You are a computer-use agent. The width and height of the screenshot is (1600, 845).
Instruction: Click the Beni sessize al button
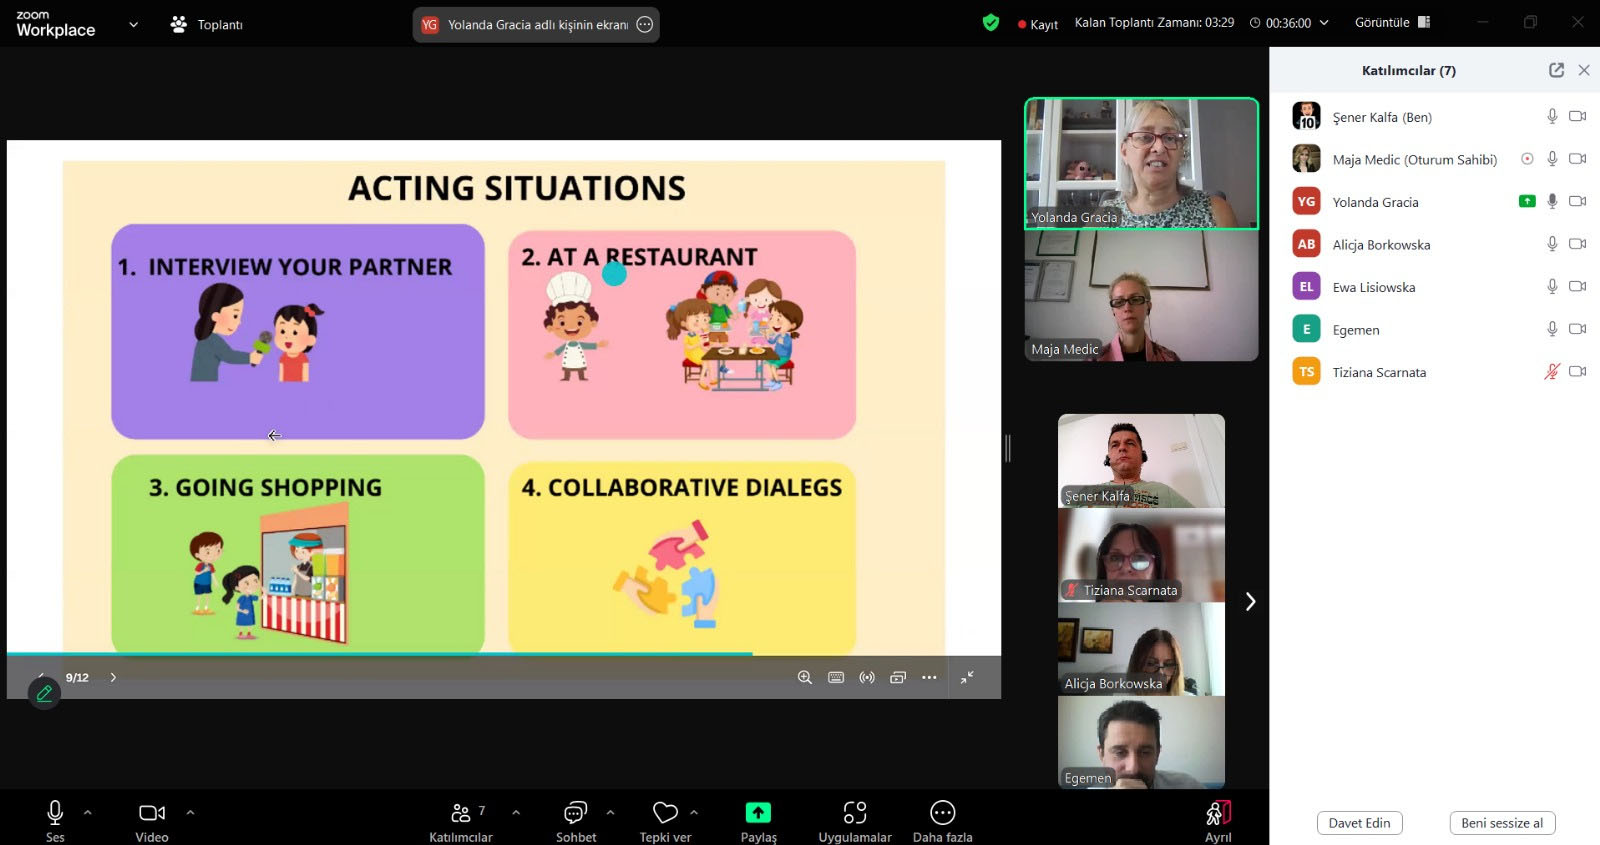pyautogui.click(x=1501, y=823)
